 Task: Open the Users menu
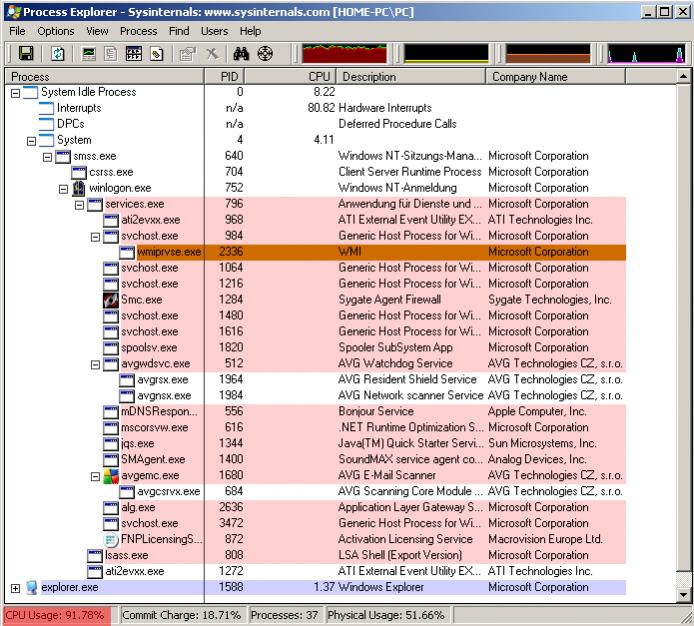click(214, 31)
